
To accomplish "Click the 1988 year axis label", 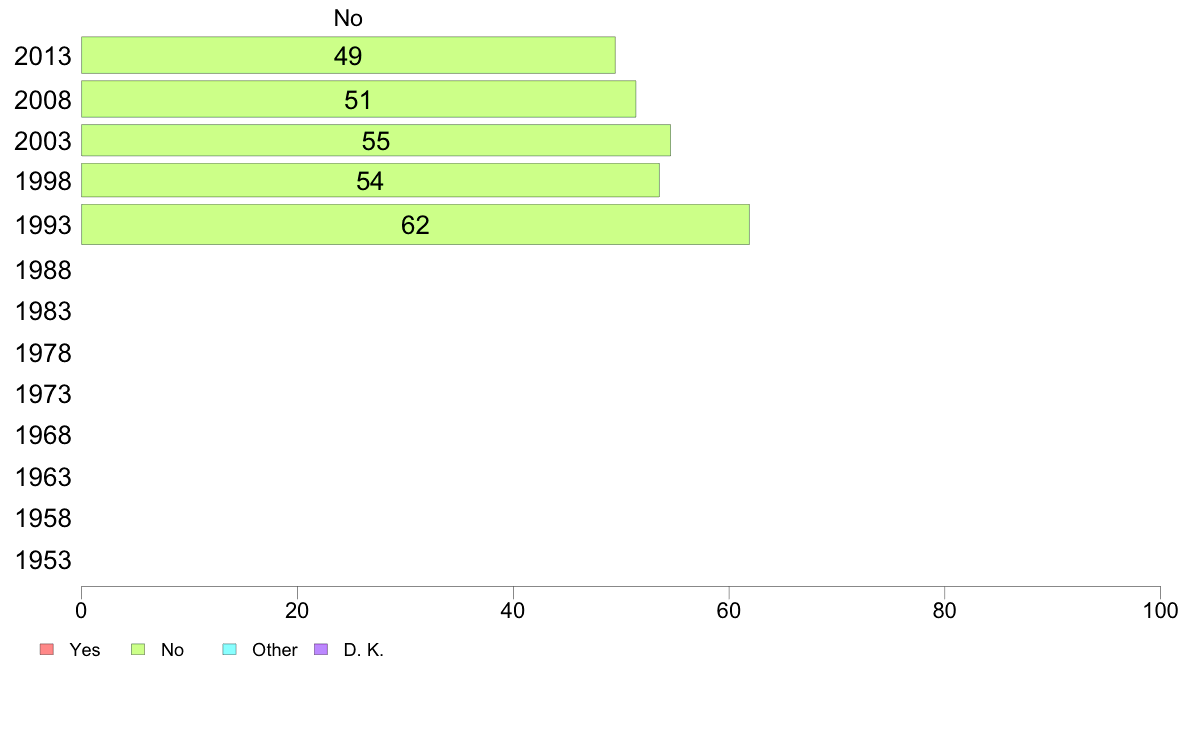I will tap(43, 271).
